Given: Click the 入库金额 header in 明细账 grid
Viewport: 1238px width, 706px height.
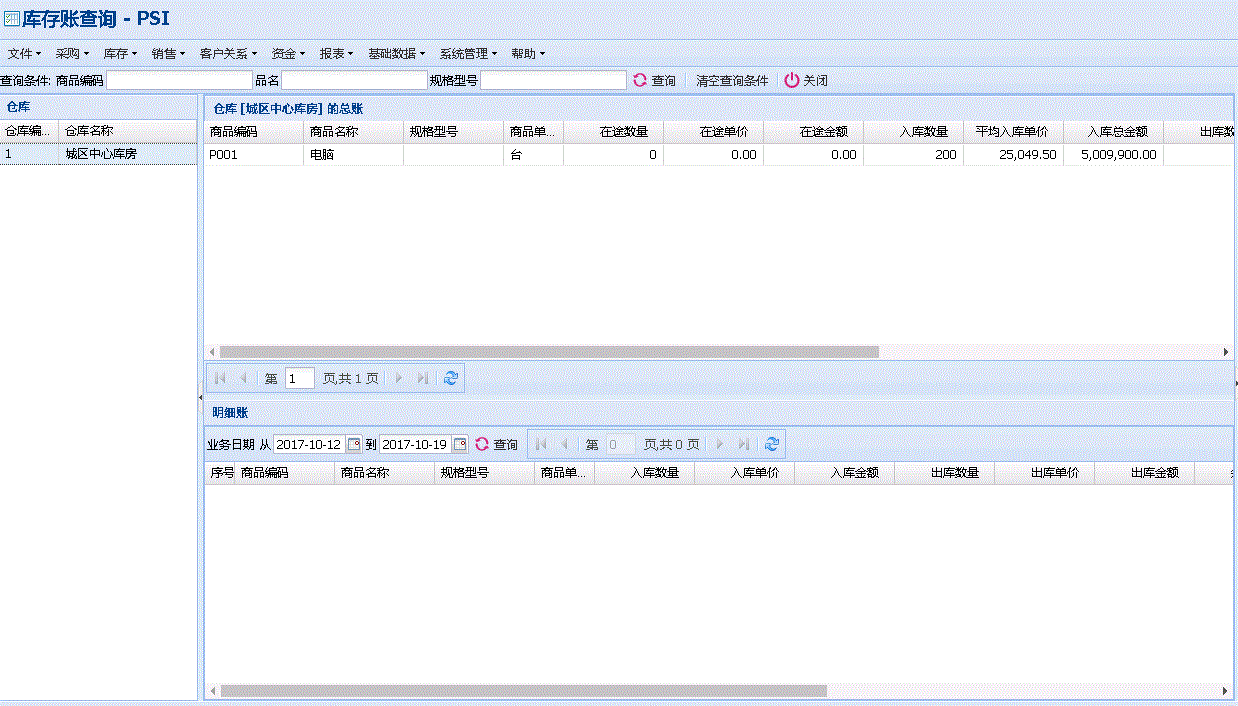Looking at the screenshot, I should coord(844,473).
